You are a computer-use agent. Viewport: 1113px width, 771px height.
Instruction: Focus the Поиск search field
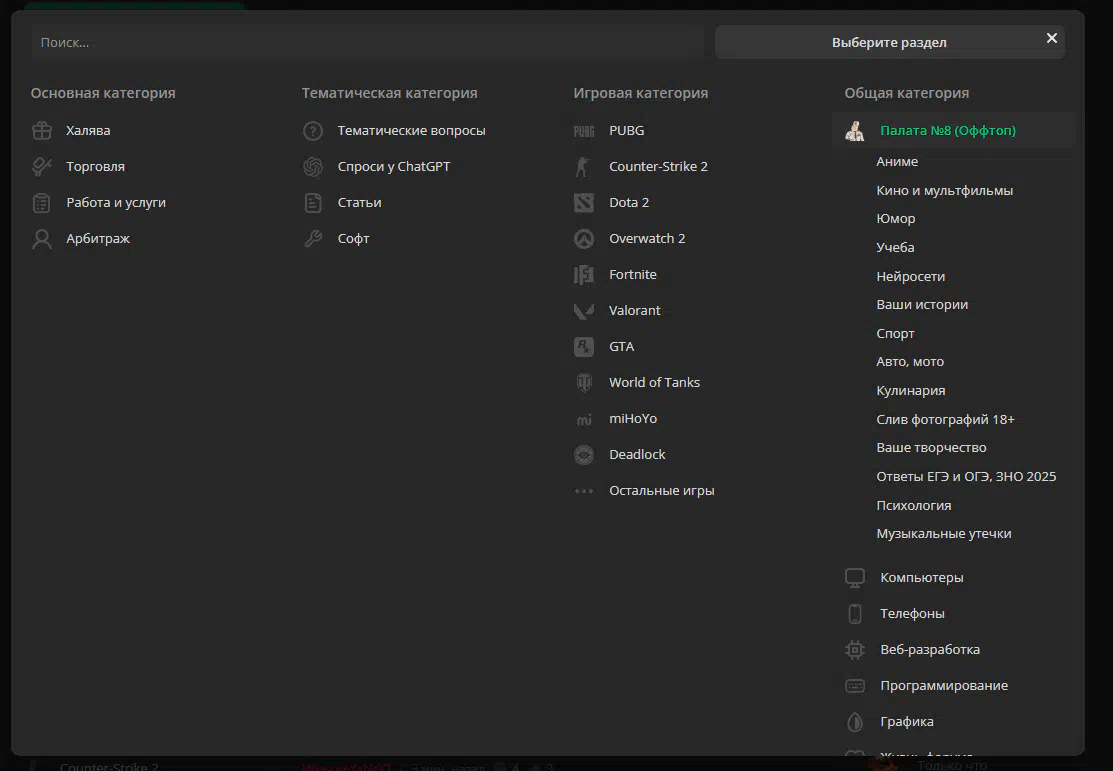[x=368, y=43]
